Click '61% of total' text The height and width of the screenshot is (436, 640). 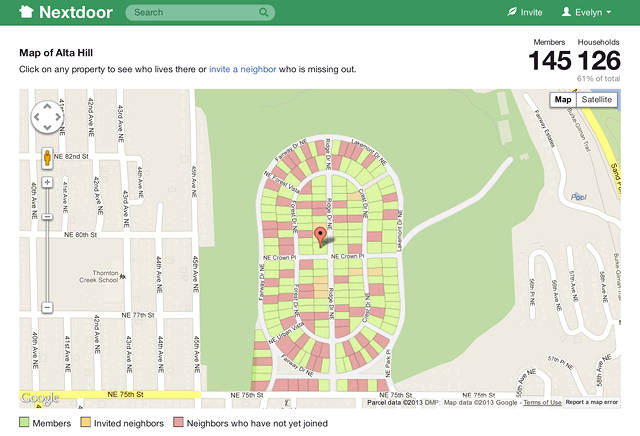(598, 78)
